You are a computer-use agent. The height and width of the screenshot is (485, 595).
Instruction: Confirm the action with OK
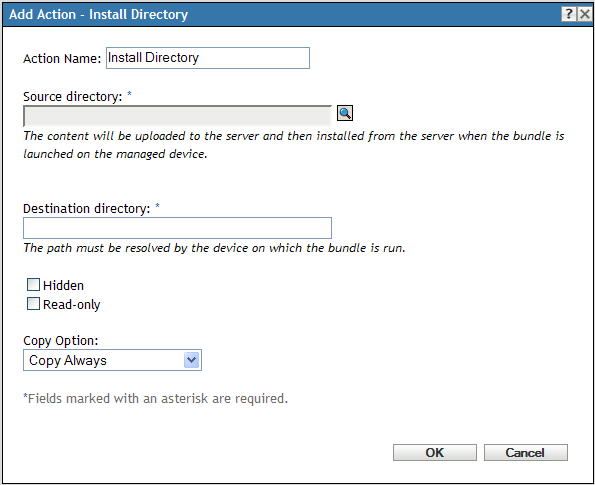click(434, 452)
